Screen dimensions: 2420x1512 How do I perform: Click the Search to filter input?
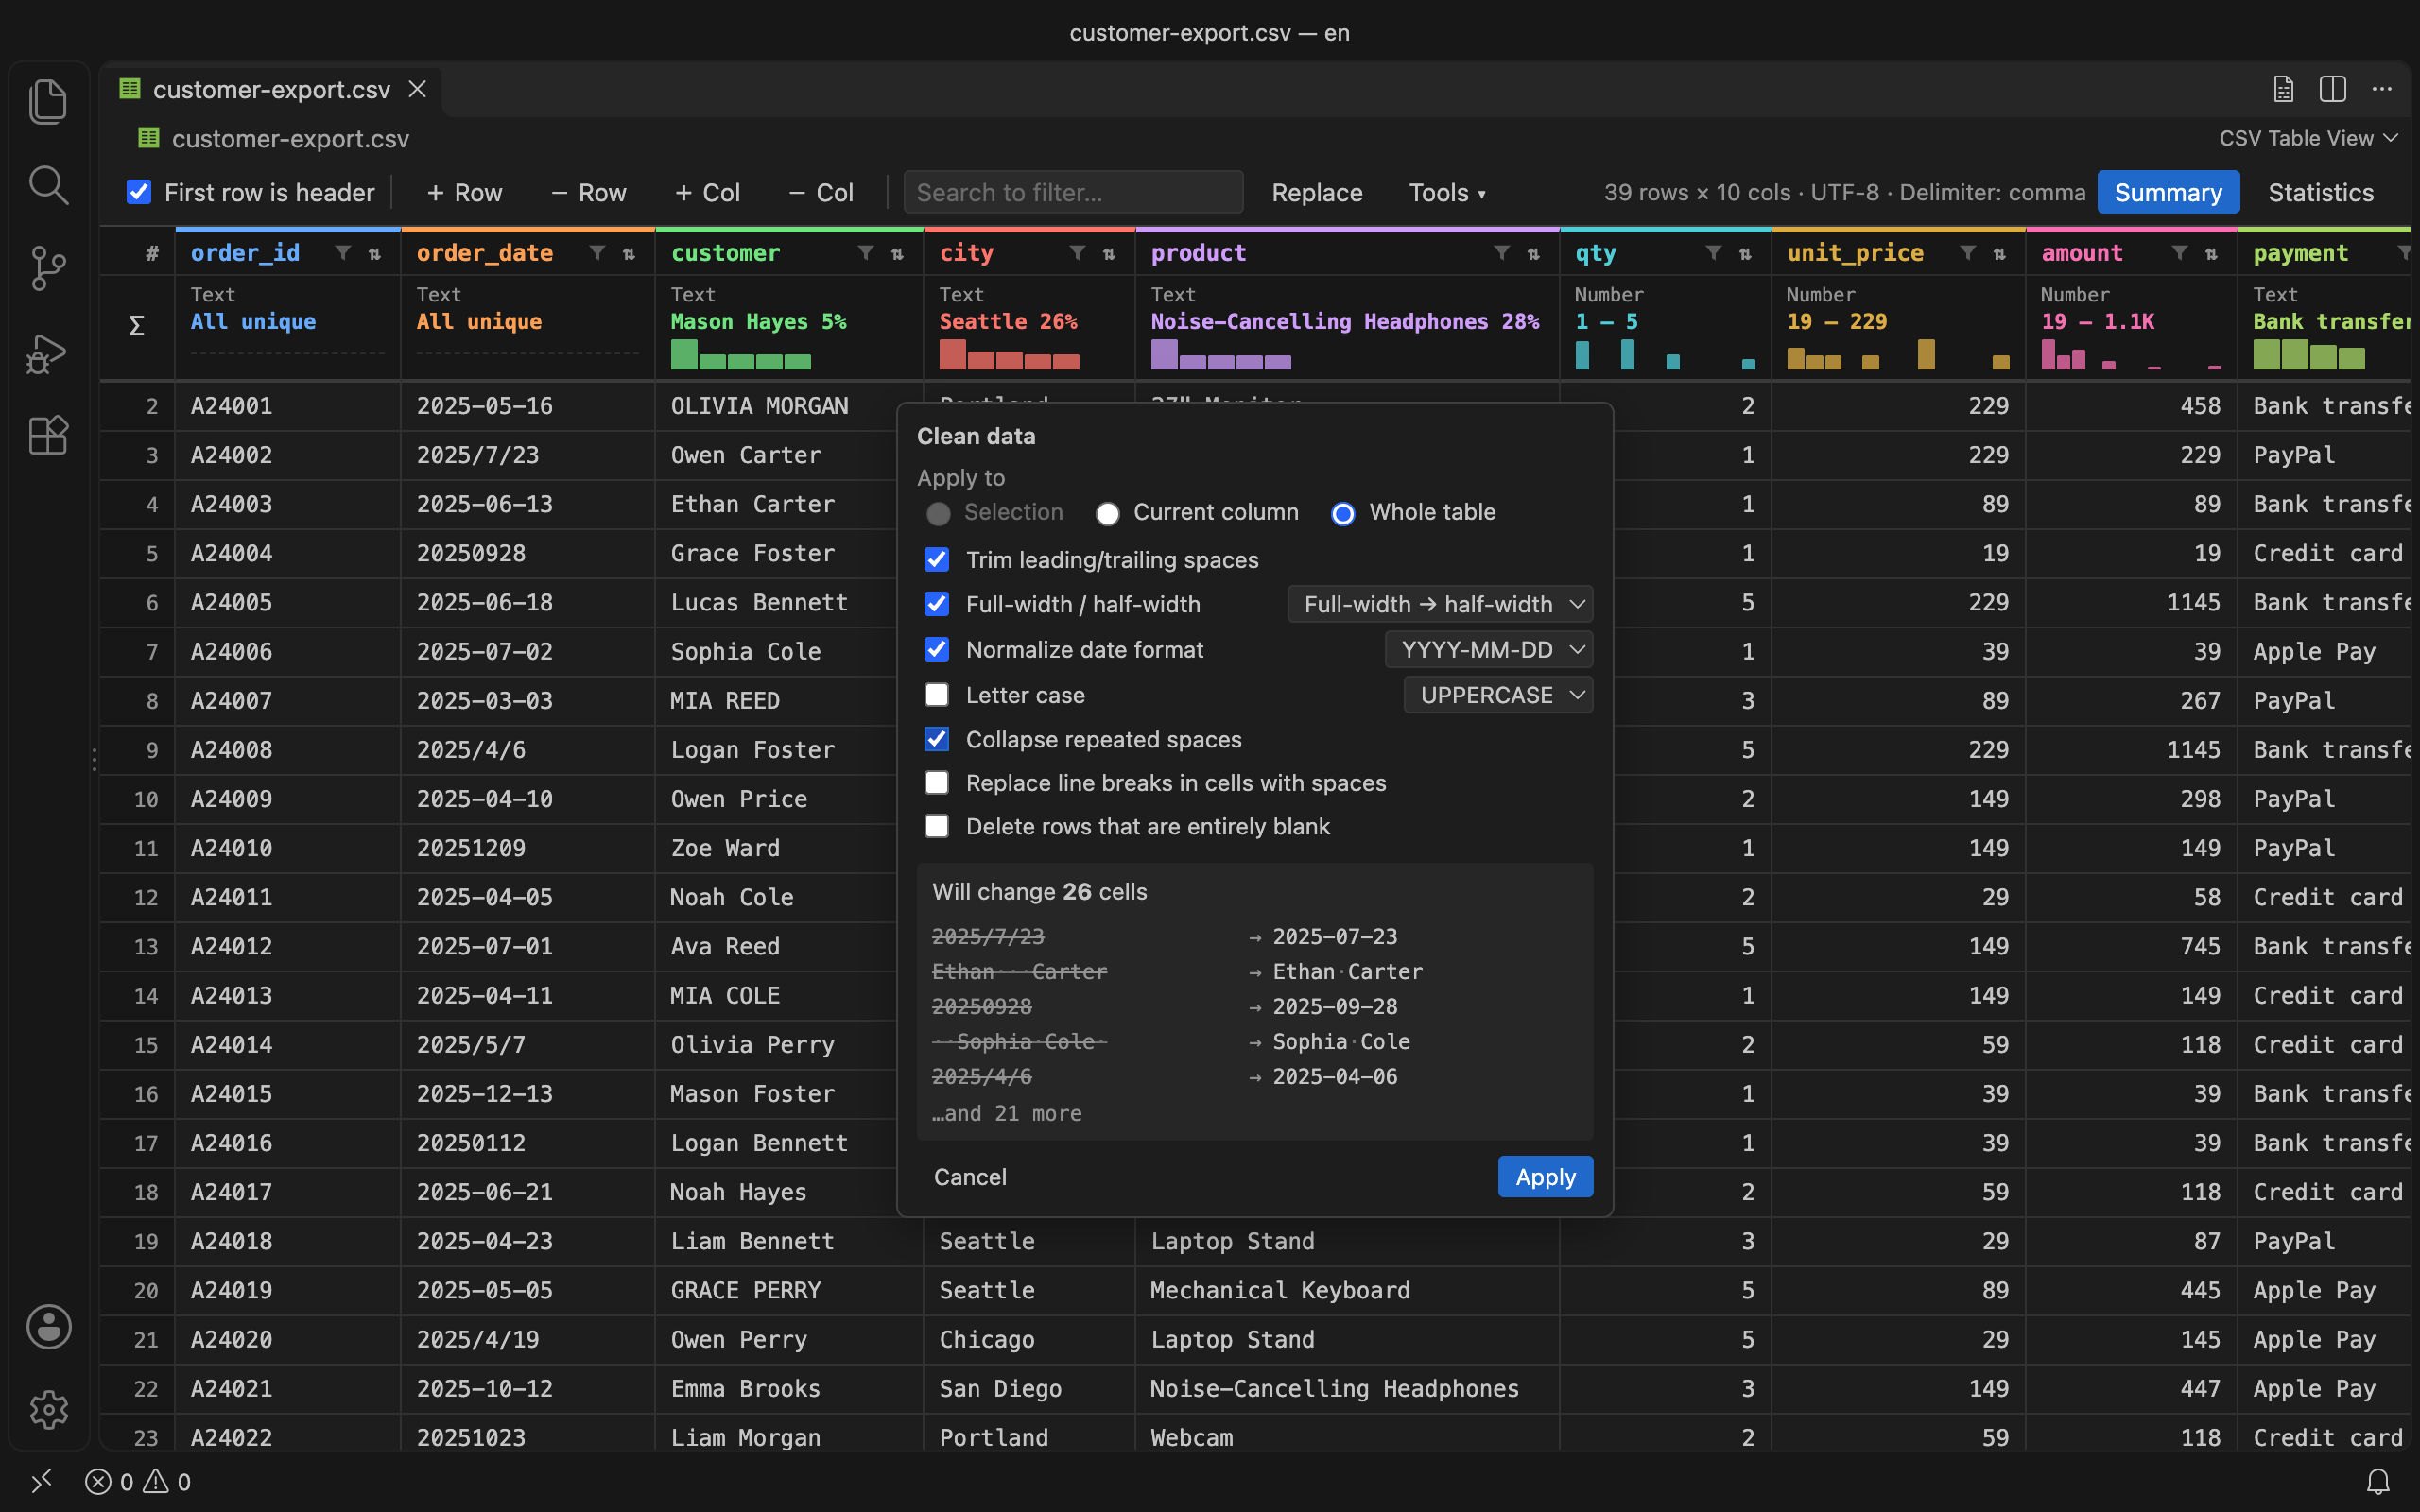coord(1073,192)
